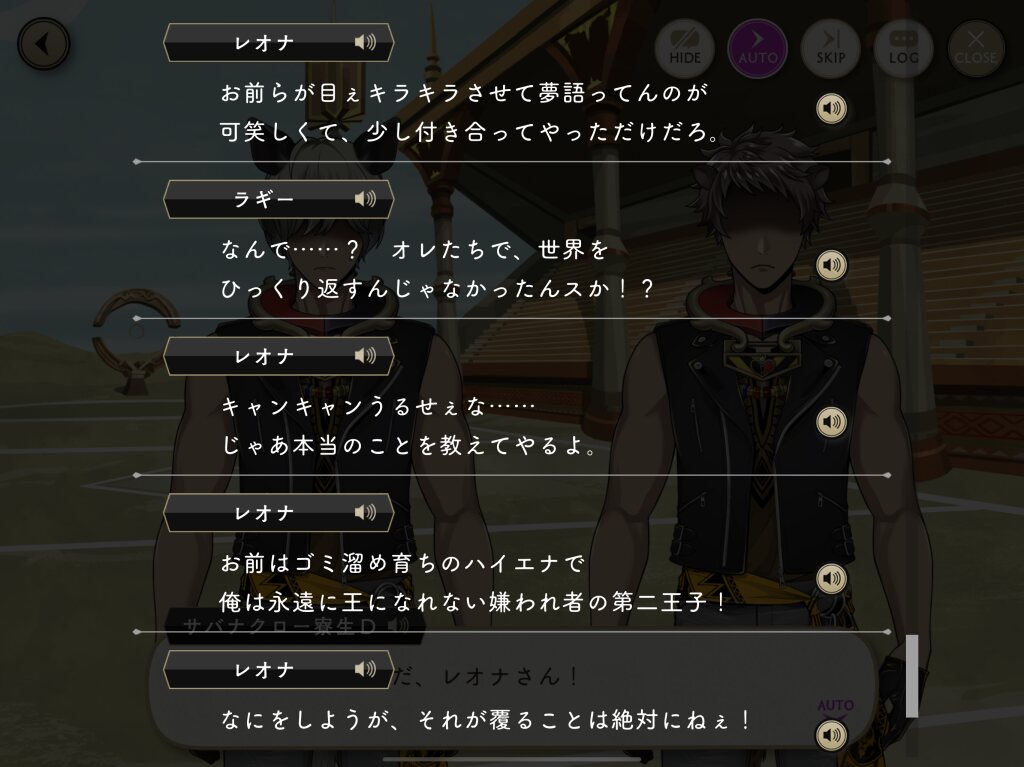1024x767 pixels.
Task: Close the log with CLOSE button
Action: pyautogui.click(x=976, y=49)
